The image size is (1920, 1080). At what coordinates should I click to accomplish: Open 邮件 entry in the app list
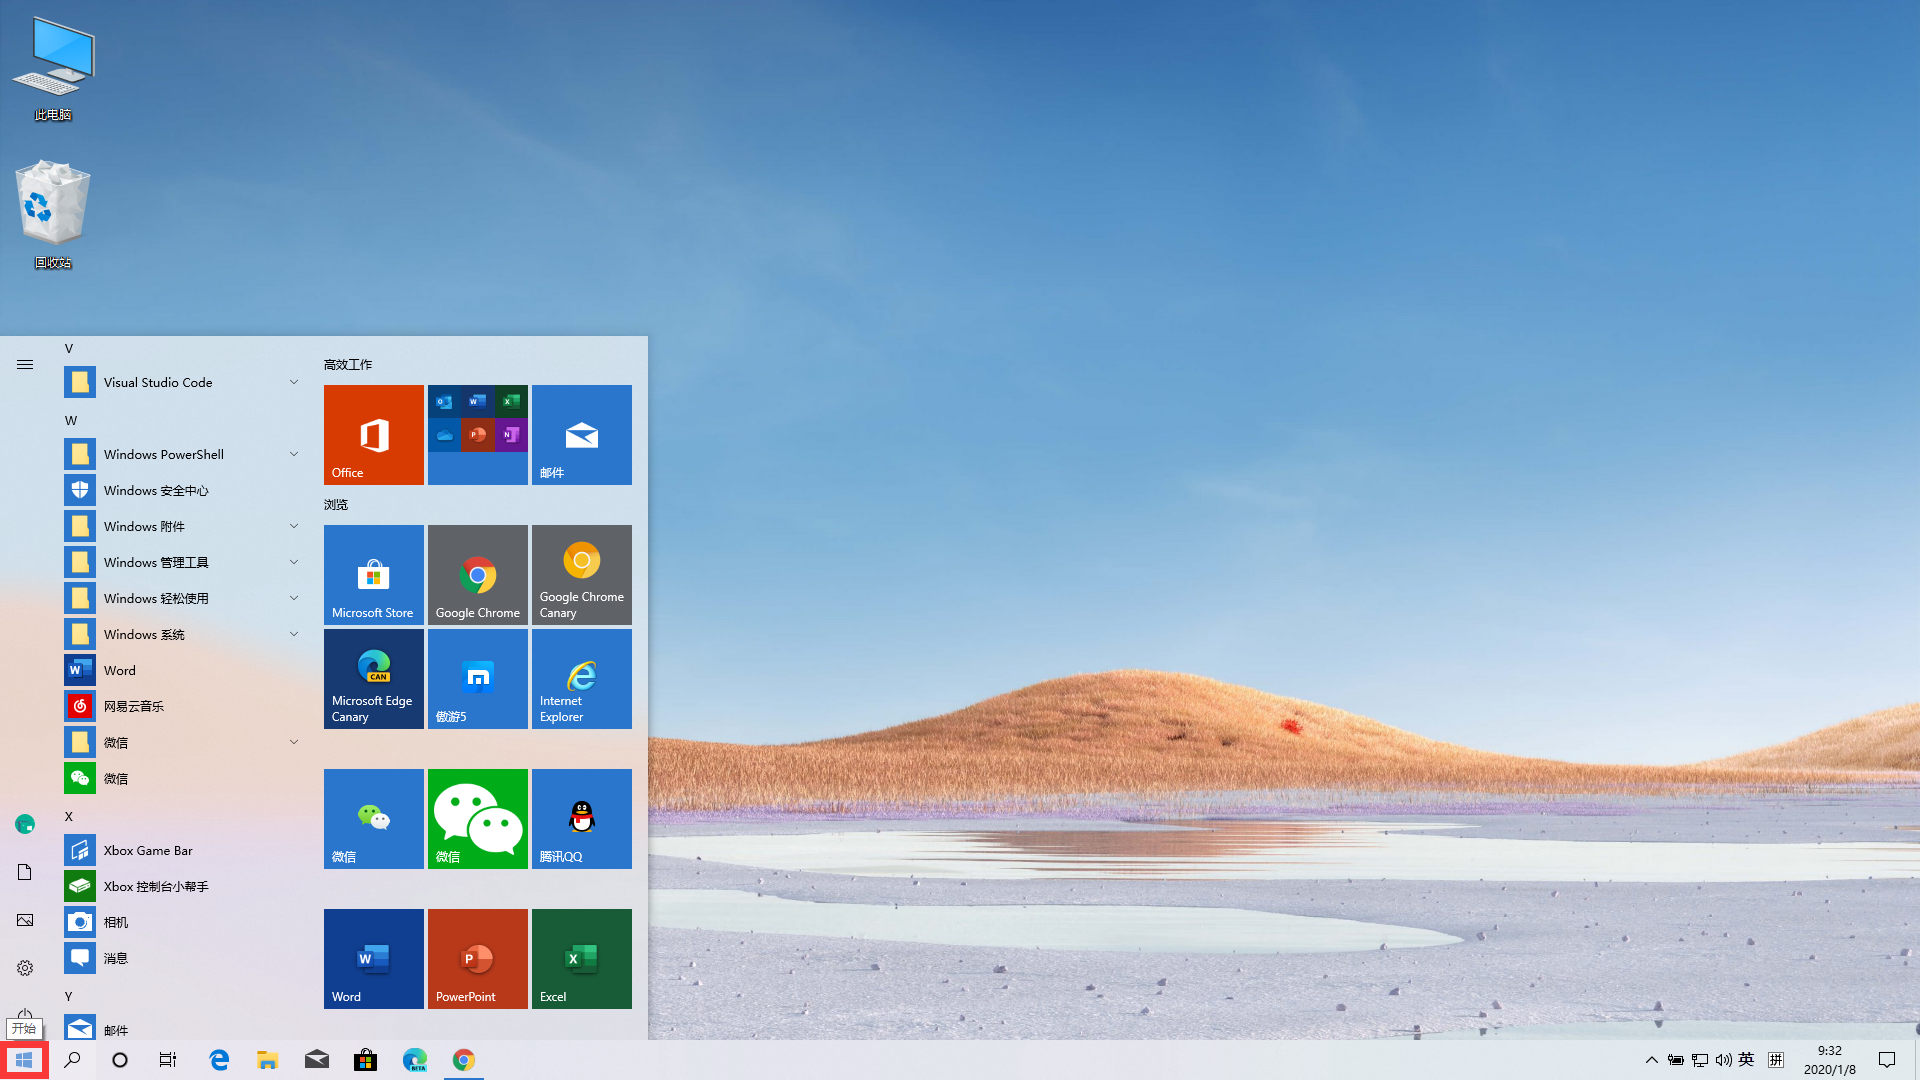click(182, 1028)
